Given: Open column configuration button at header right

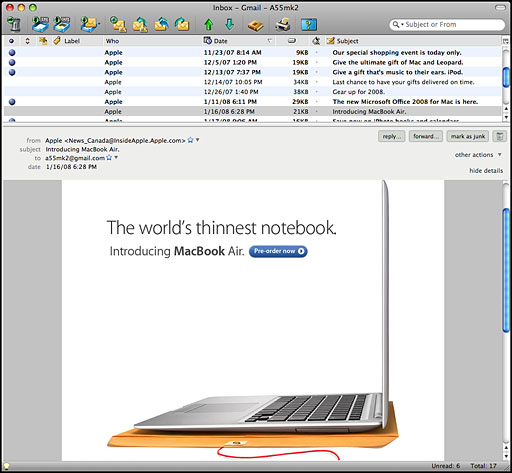Looking at the screenshot, I should click(x=506, y=41).
